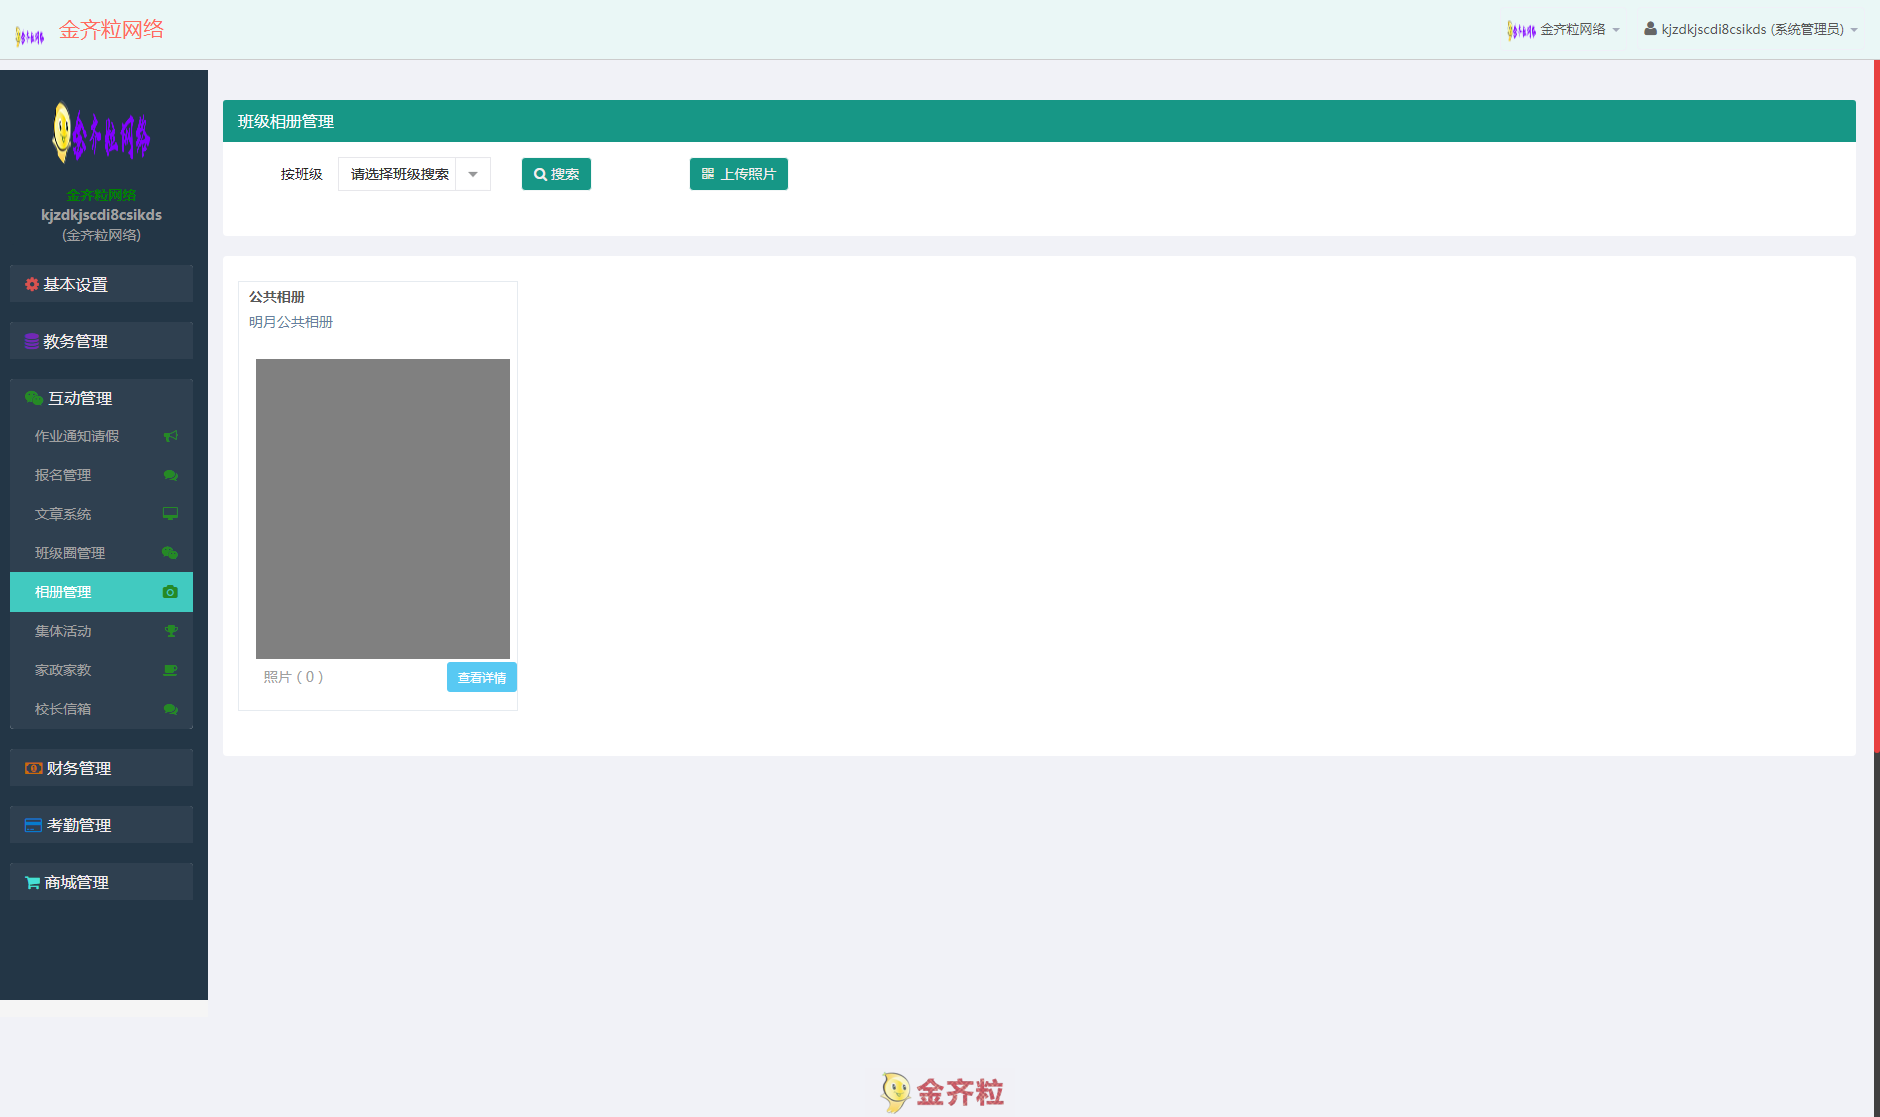Click the 上传照片 upload button

coord(739,174)
